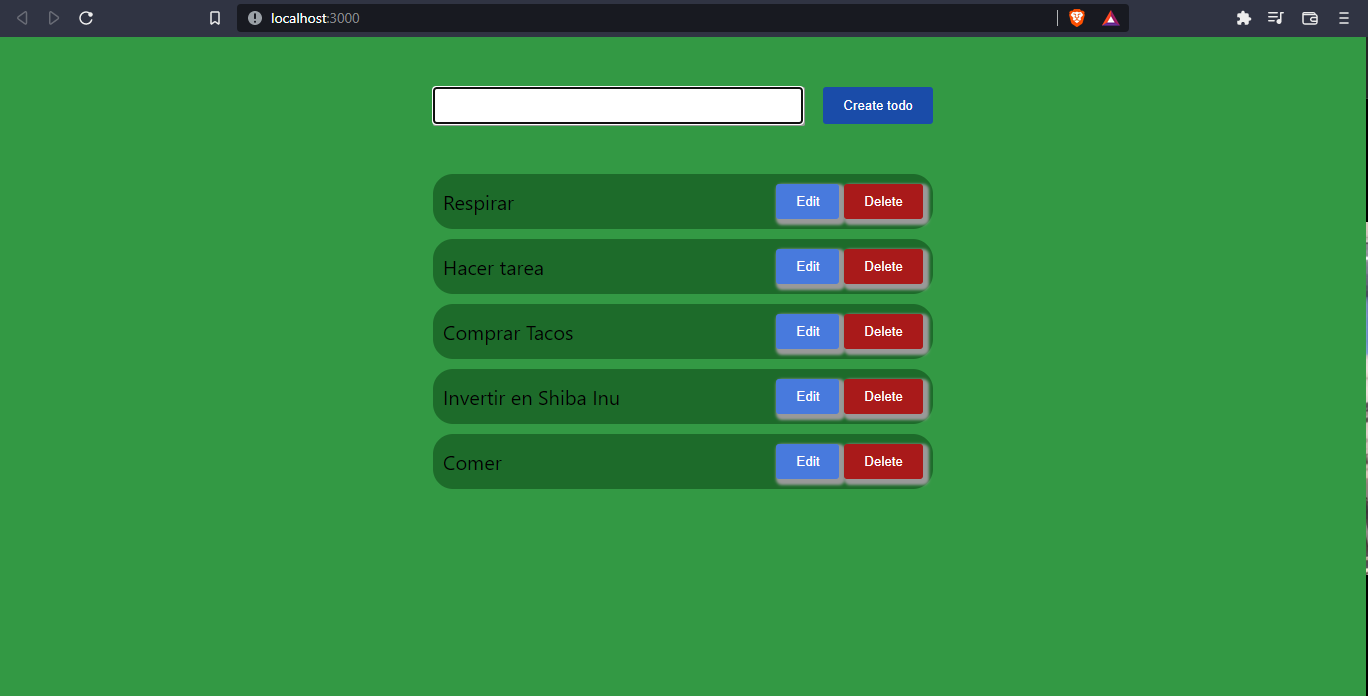This screenshot has width=1368, height=696.
Task: Edit the "Respirar" todo
Action: click(x=807, y=201)
